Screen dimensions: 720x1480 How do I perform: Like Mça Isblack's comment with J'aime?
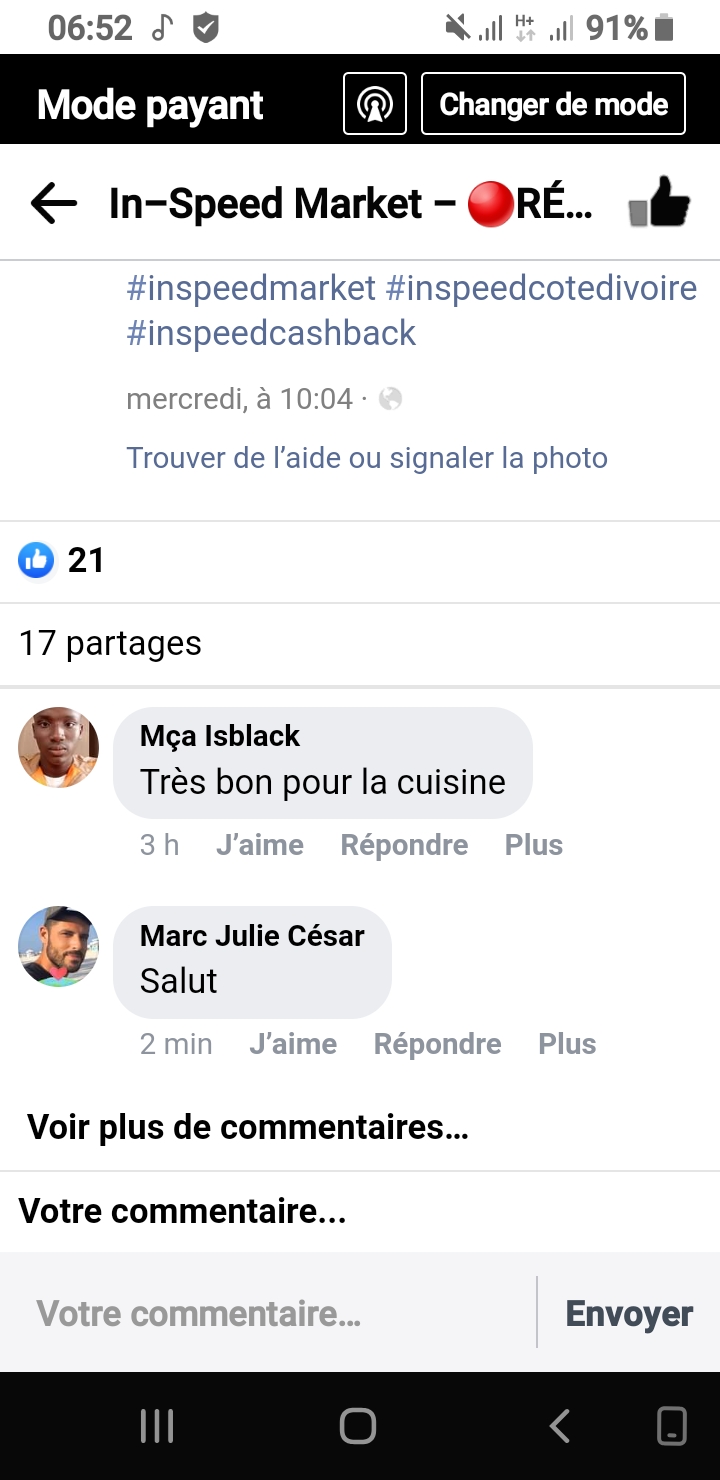click(260, 845)
